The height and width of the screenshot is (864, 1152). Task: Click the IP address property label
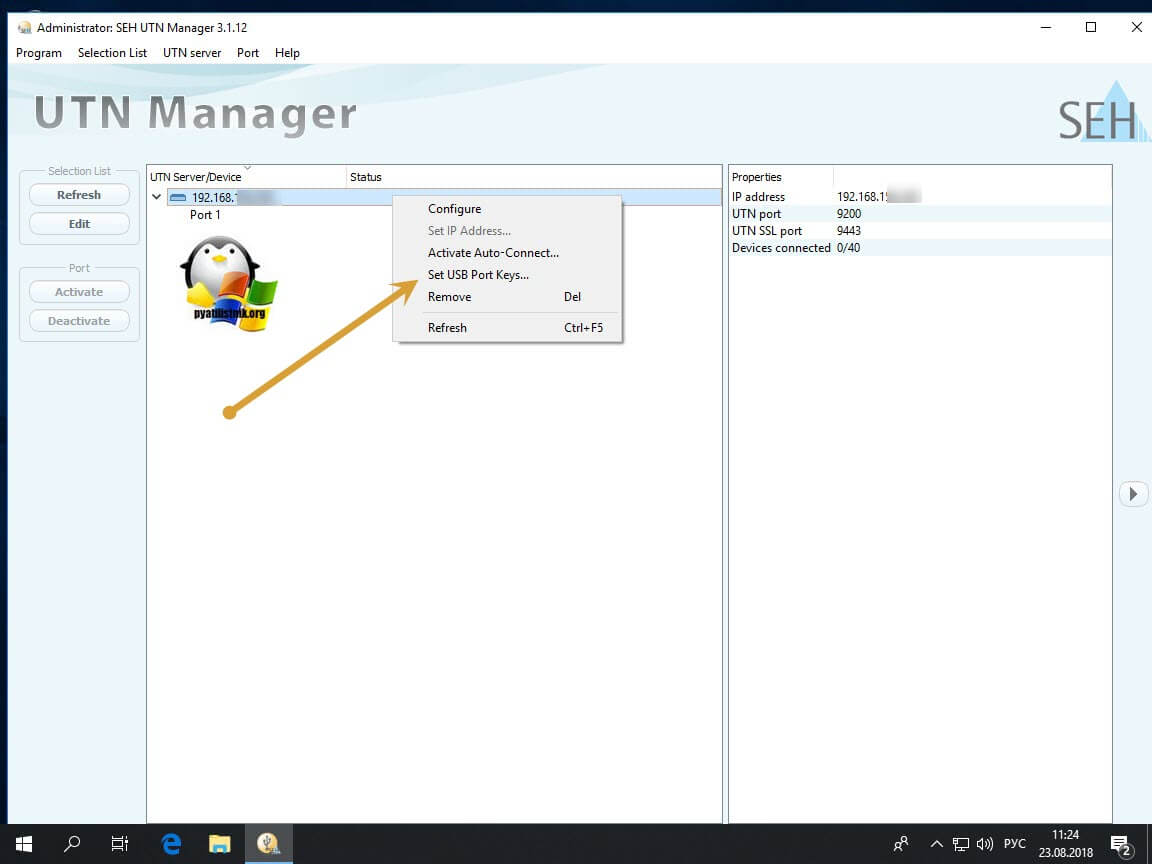[x=758, y=197]
